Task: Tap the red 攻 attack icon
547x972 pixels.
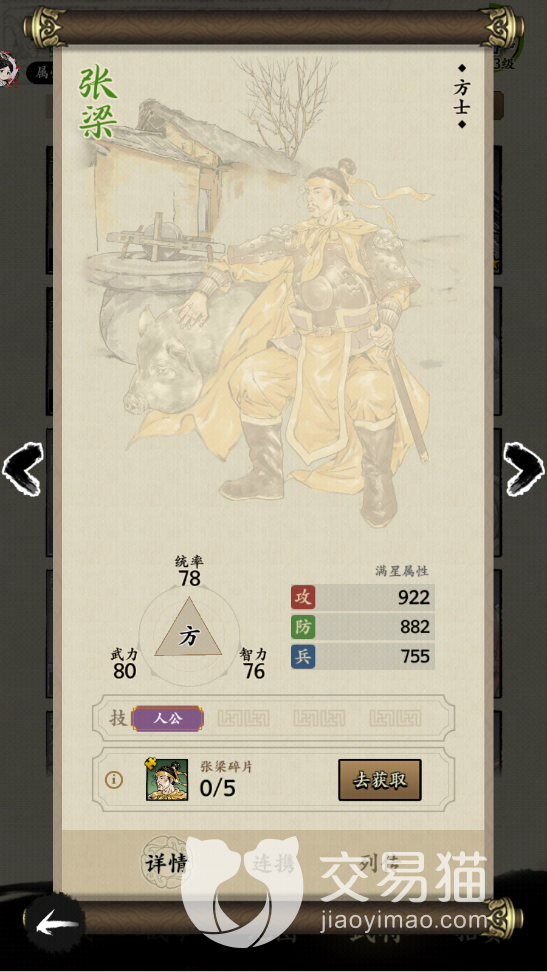Action: (303, 597)
